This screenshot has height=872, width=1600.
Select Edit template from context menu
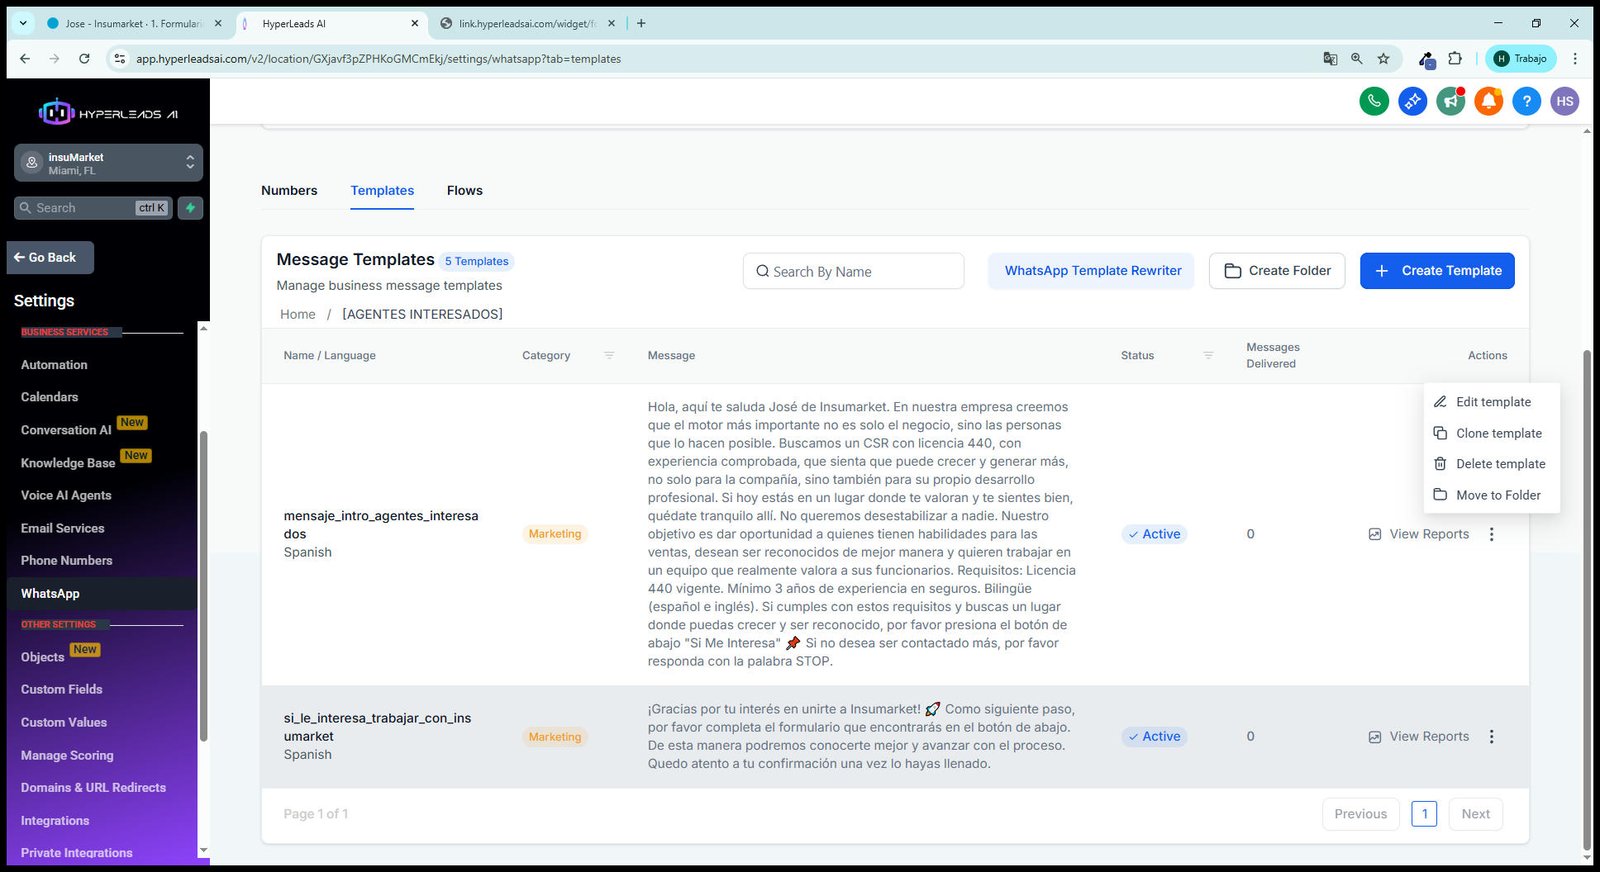[x=1492, y=402]
